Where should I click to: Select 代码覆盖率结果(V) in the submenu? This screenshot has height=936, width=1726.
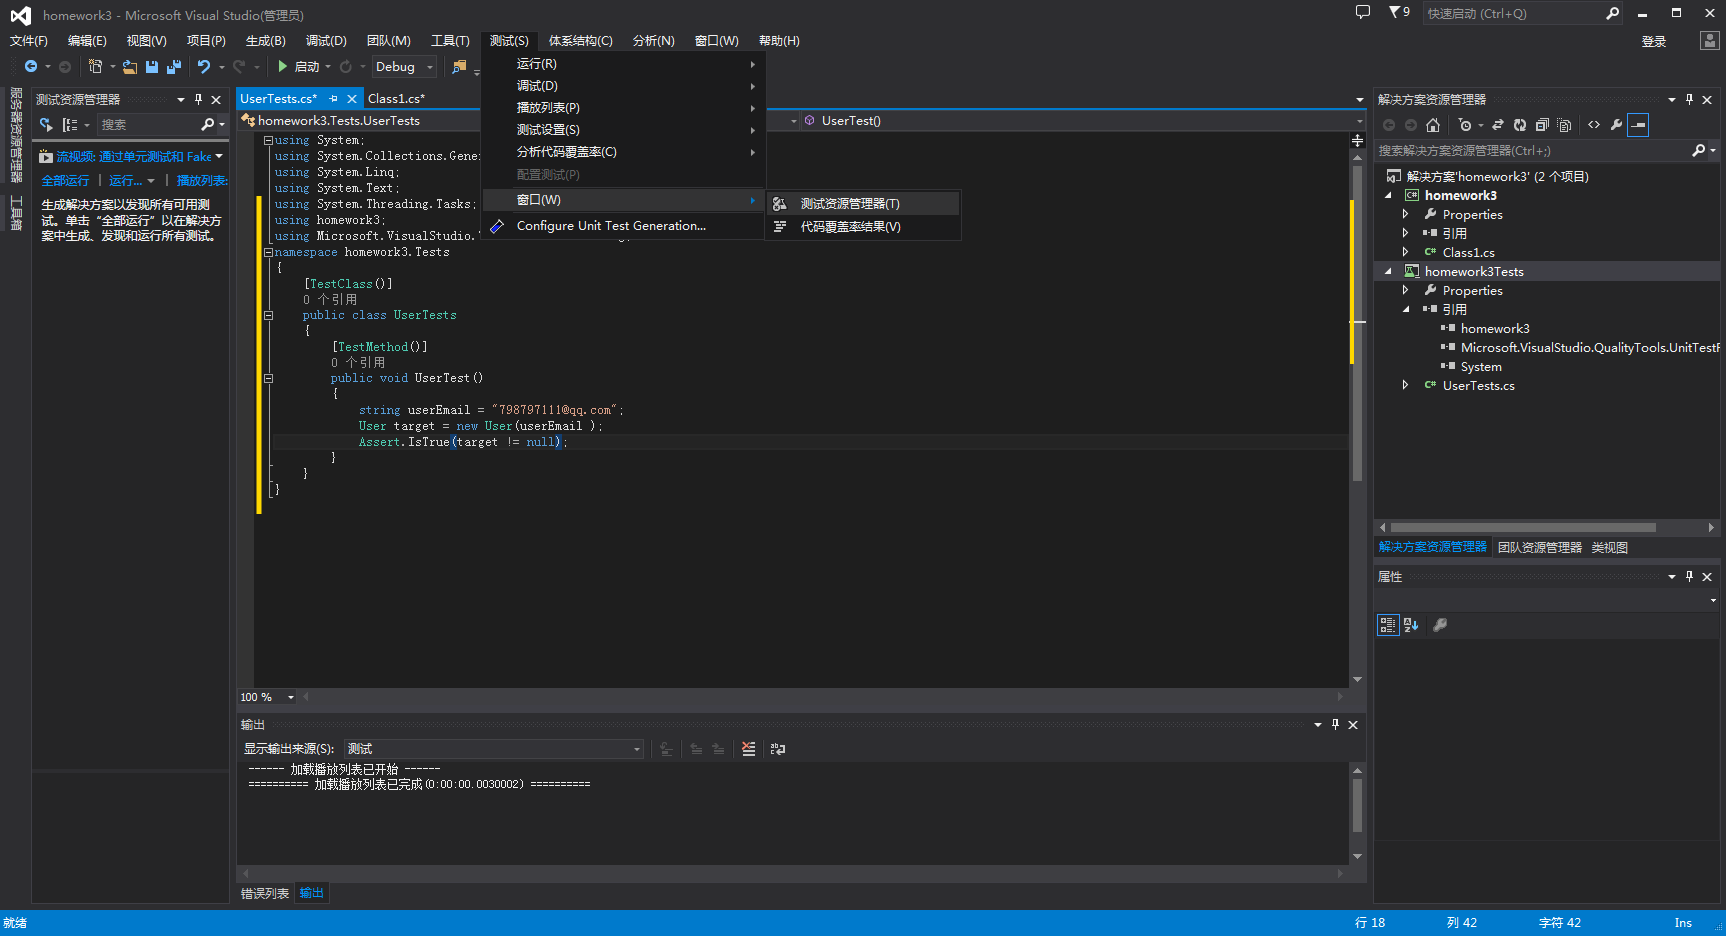tap(863, 227)
